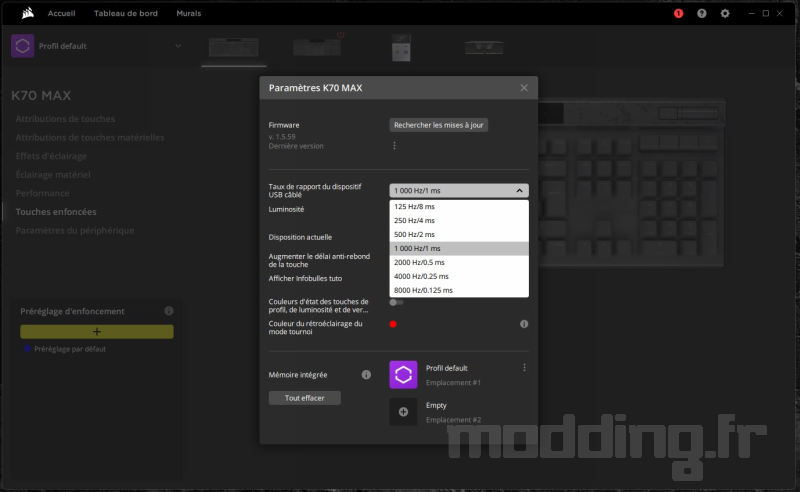Click Tout effacer button

coord(305,398)
